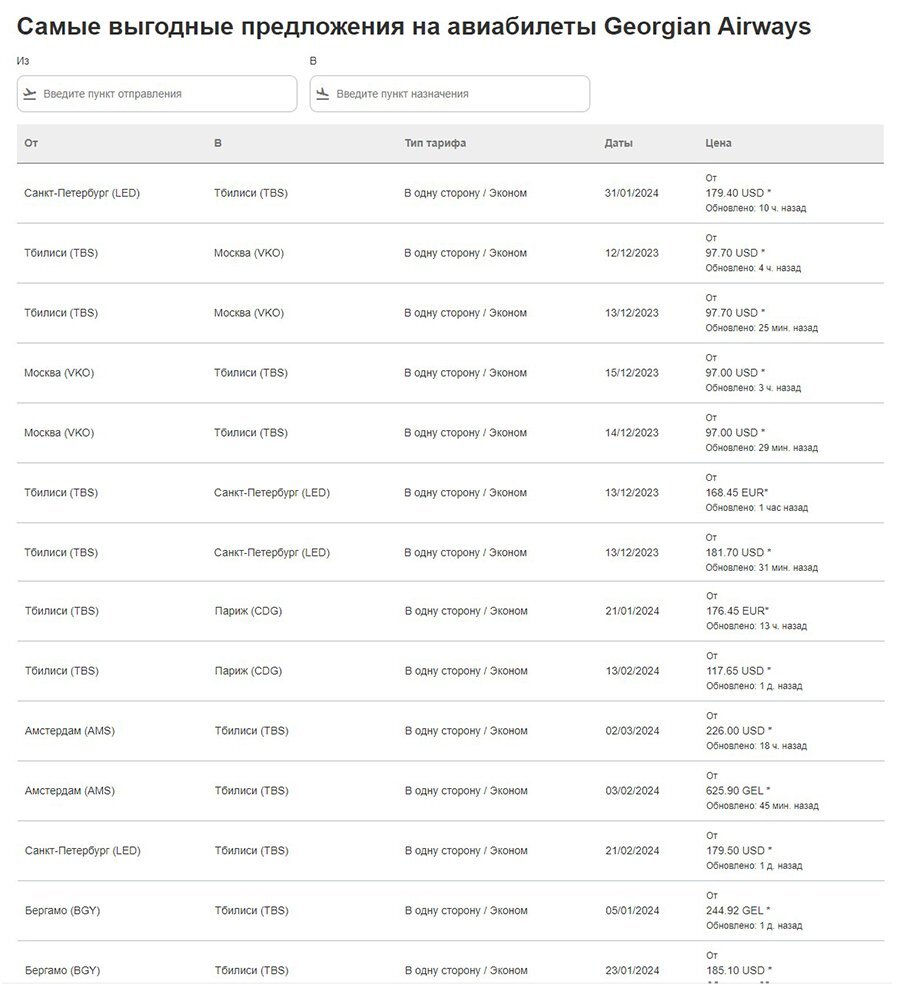This screenshot has height=991, width=900.
Task: Click the 'Цена' column header
Action: click(718, 143)
